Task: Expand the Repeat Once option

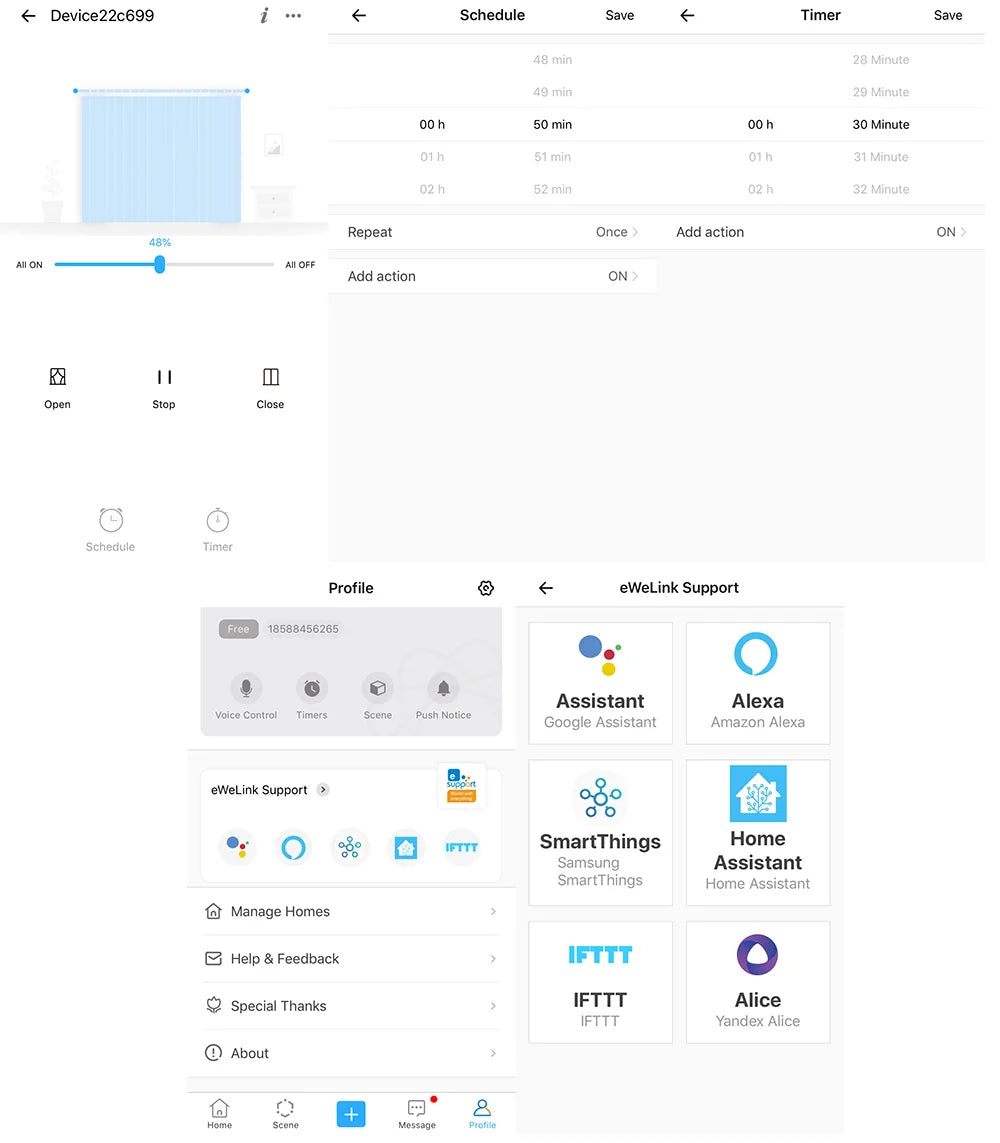Action: point(617,232)
